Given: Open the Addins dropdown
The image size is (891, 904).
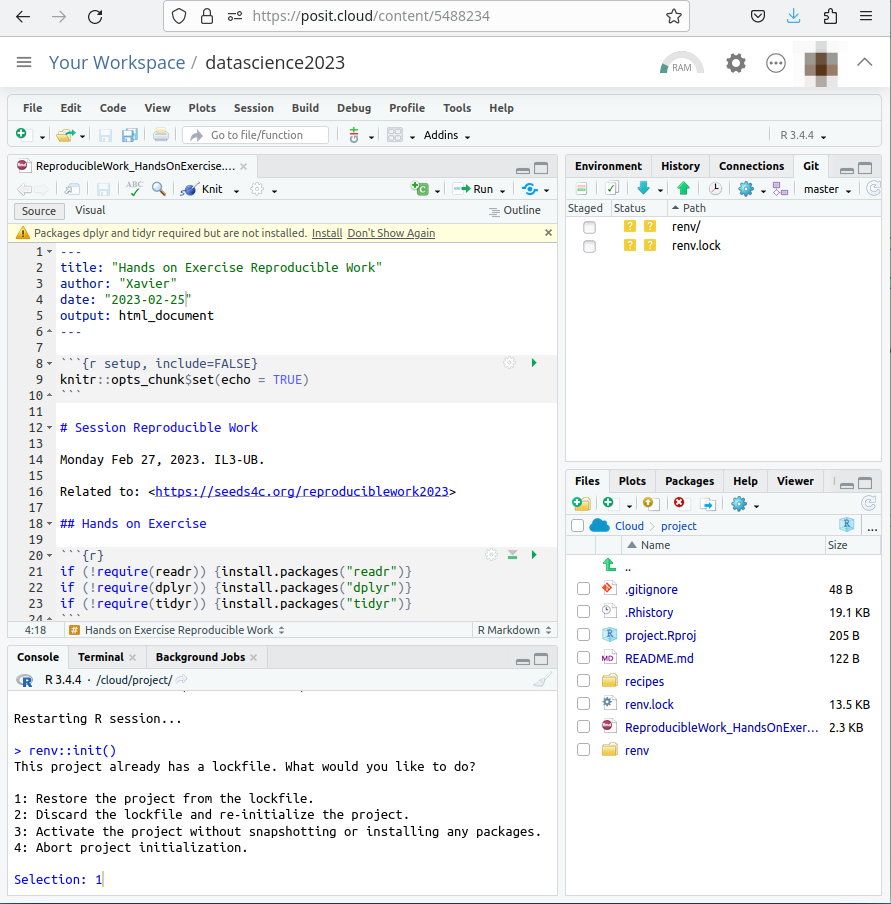Looking at the screenshot, I should (447, 135).
